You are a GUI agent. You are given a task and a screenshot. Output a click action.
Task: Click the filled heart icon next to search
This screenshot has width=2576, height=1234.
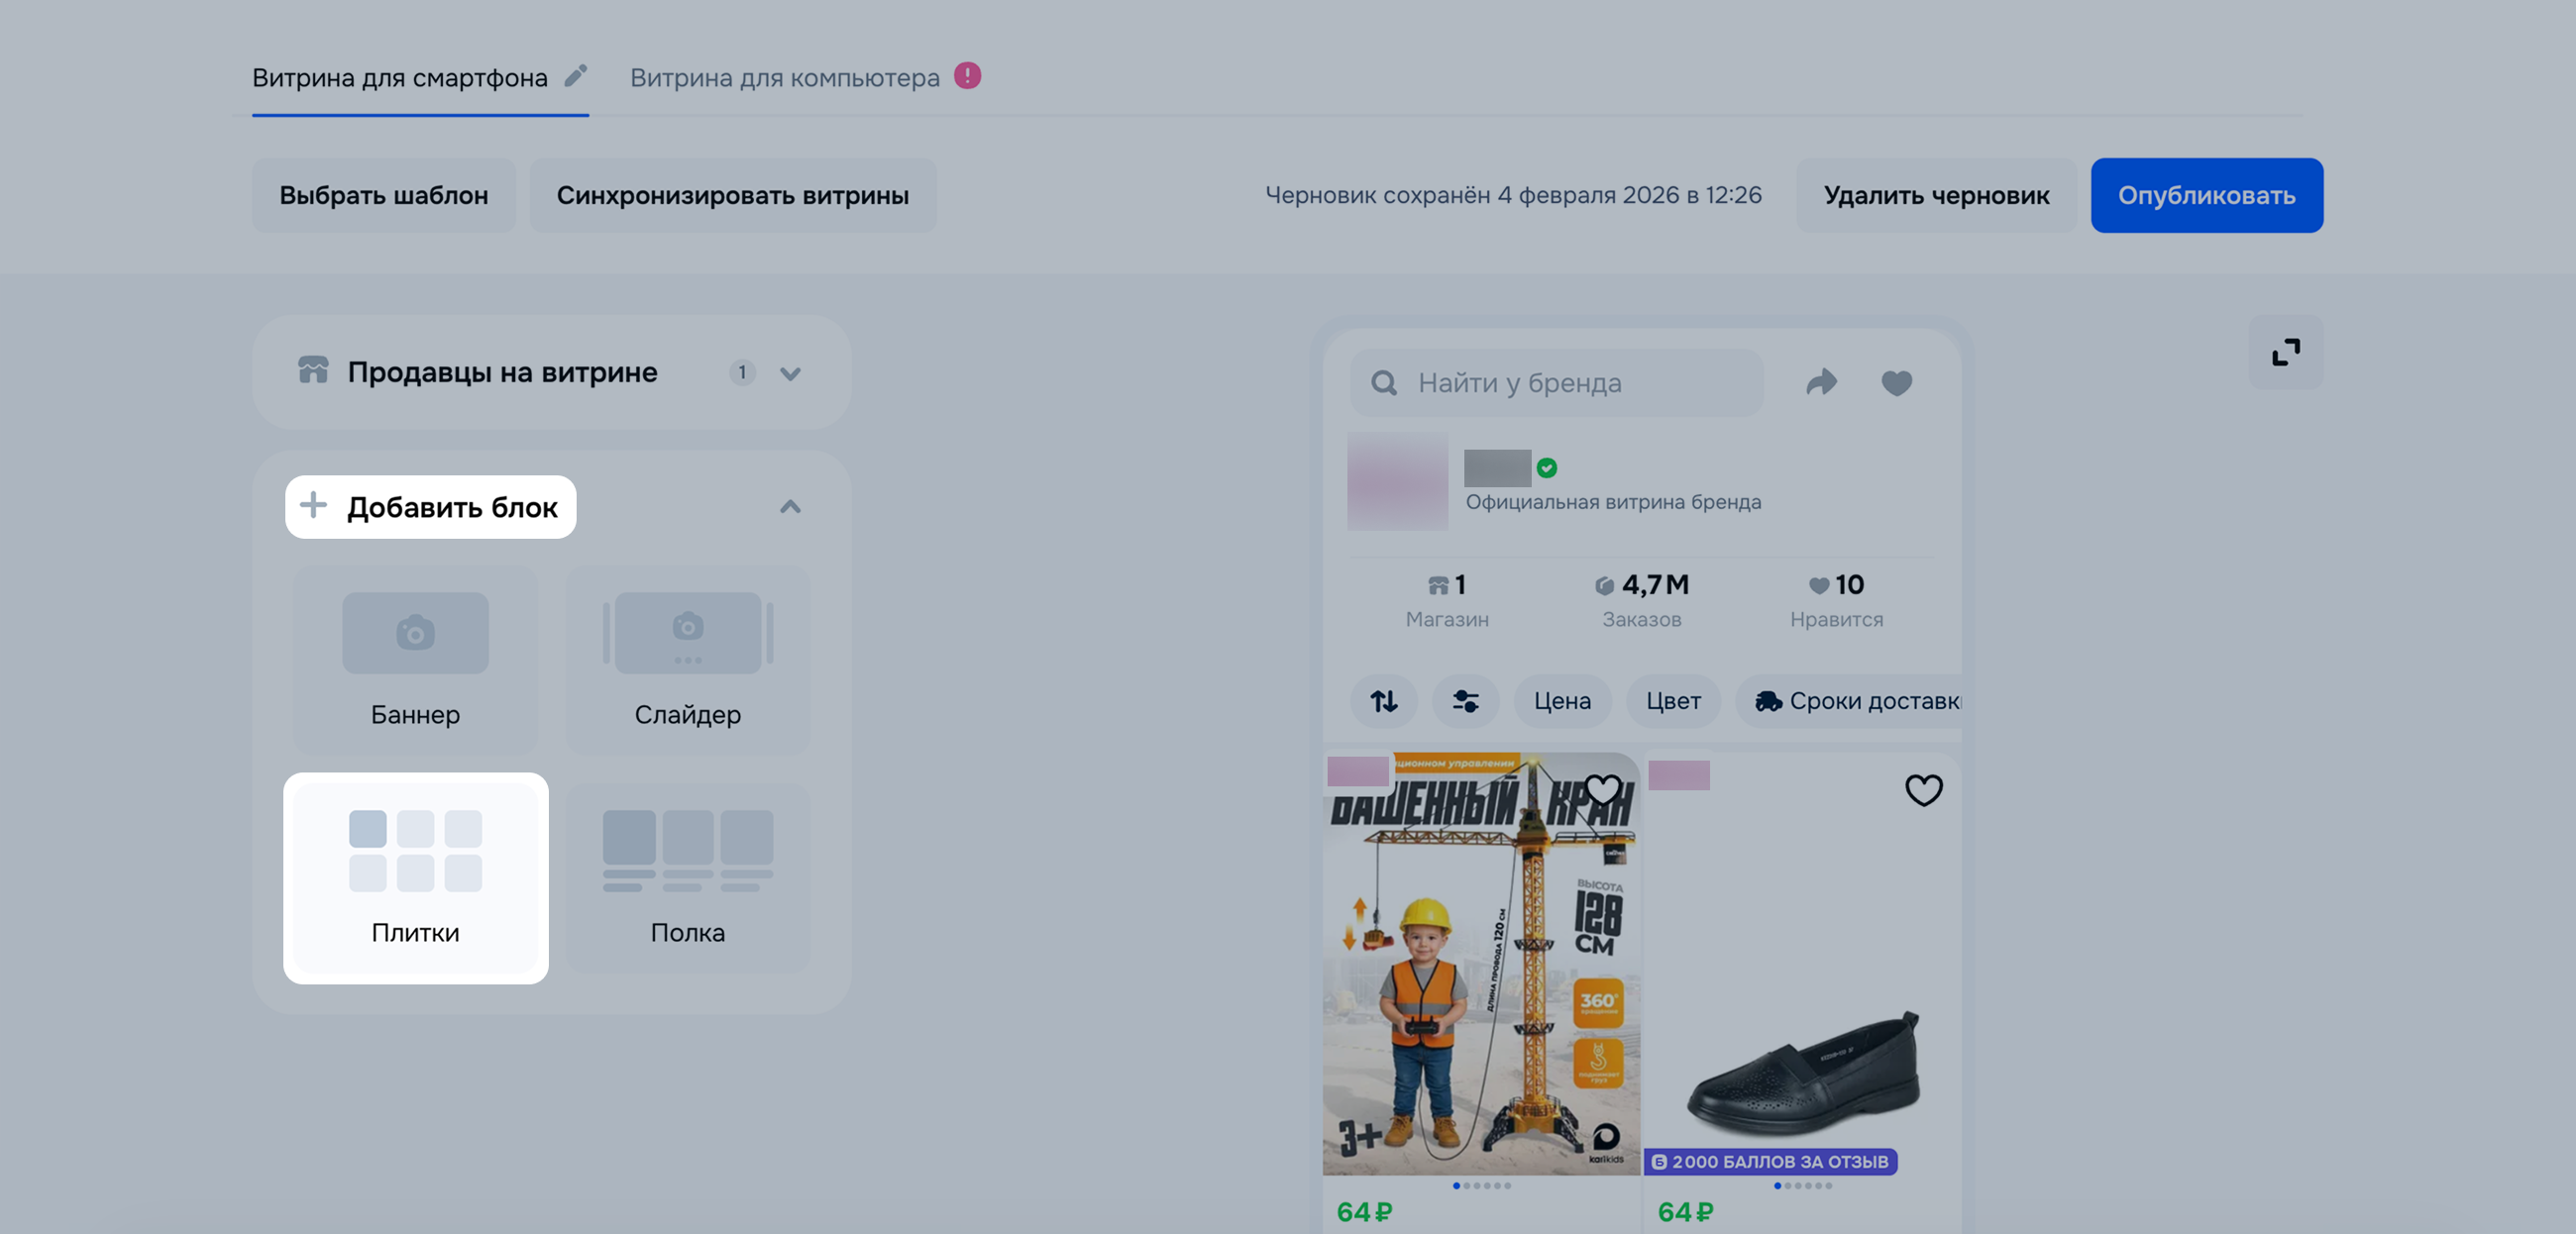1896,383
